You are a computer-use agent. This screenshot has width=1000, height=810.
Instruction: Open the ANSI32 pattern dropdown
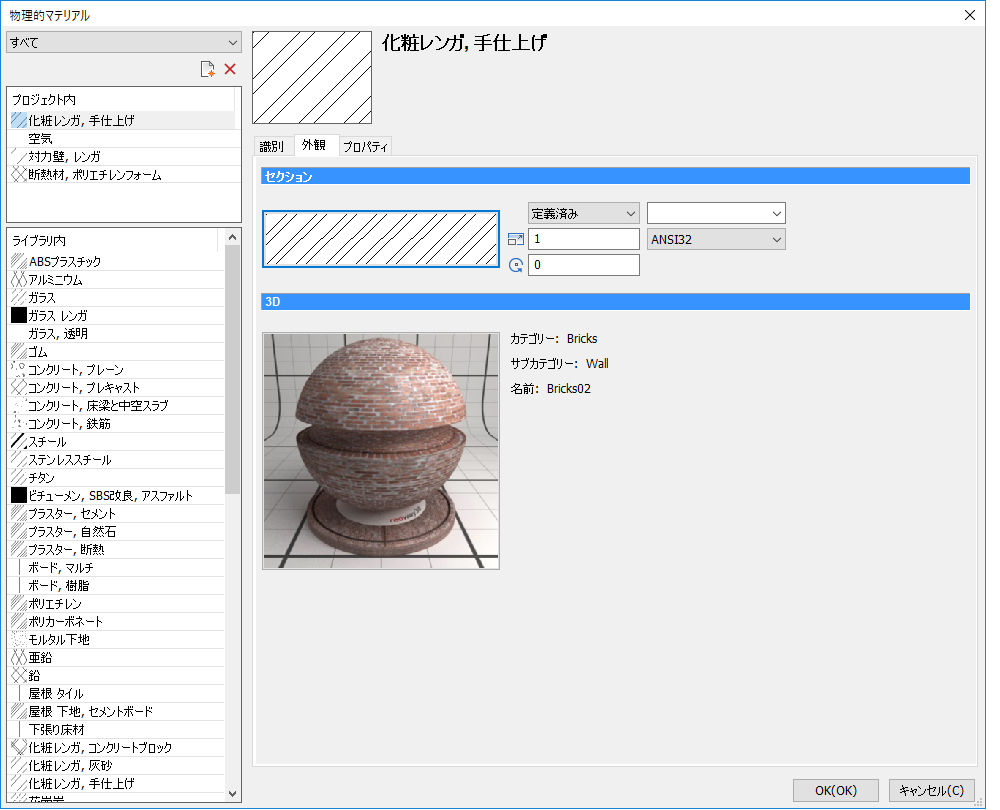coord(716,240)
